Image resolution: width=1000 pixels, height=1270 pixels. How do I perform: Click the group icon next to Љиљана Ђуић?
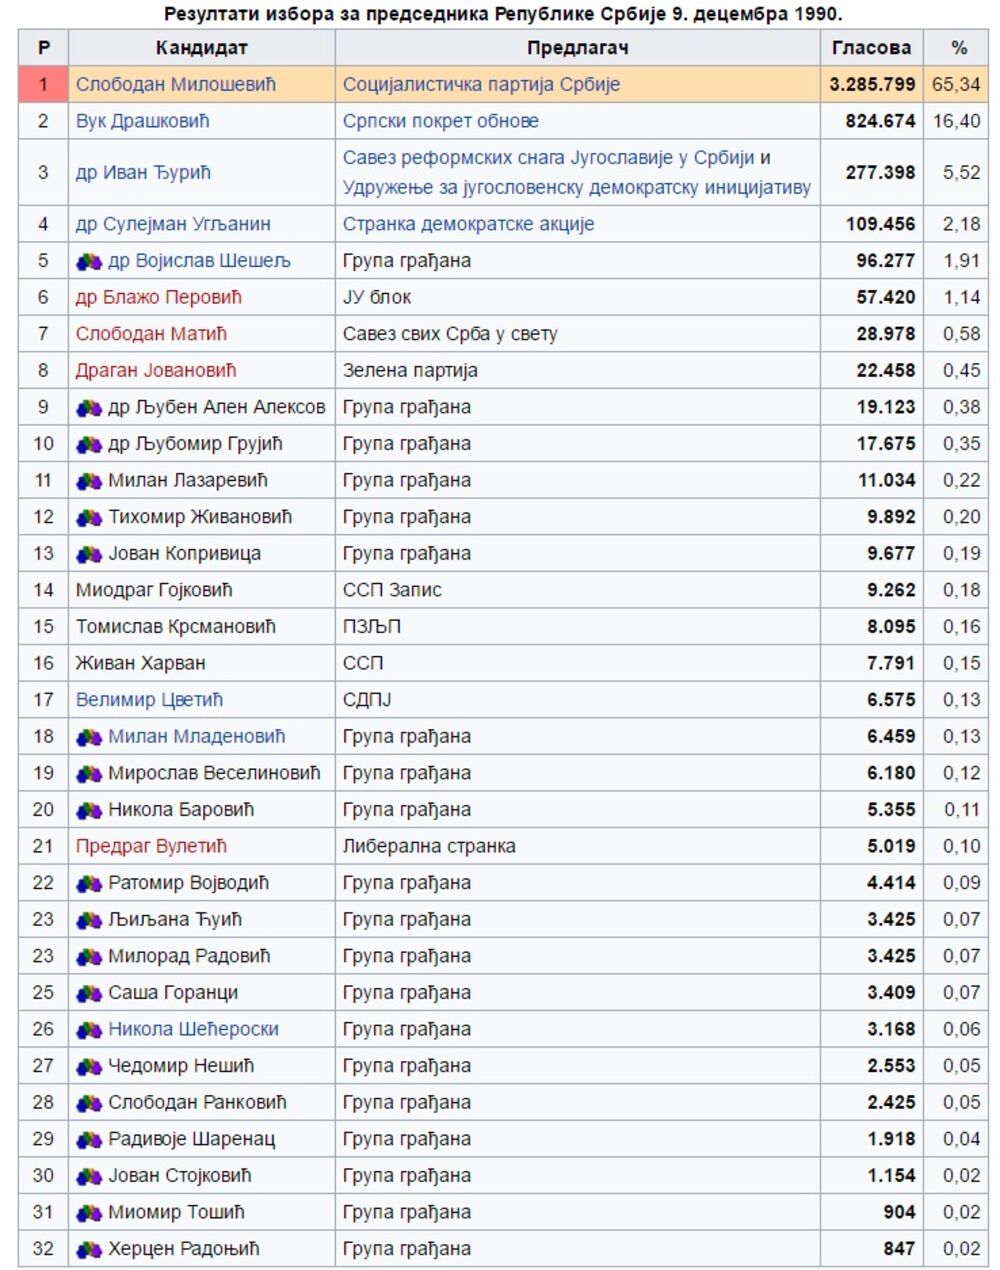point(89,920)
